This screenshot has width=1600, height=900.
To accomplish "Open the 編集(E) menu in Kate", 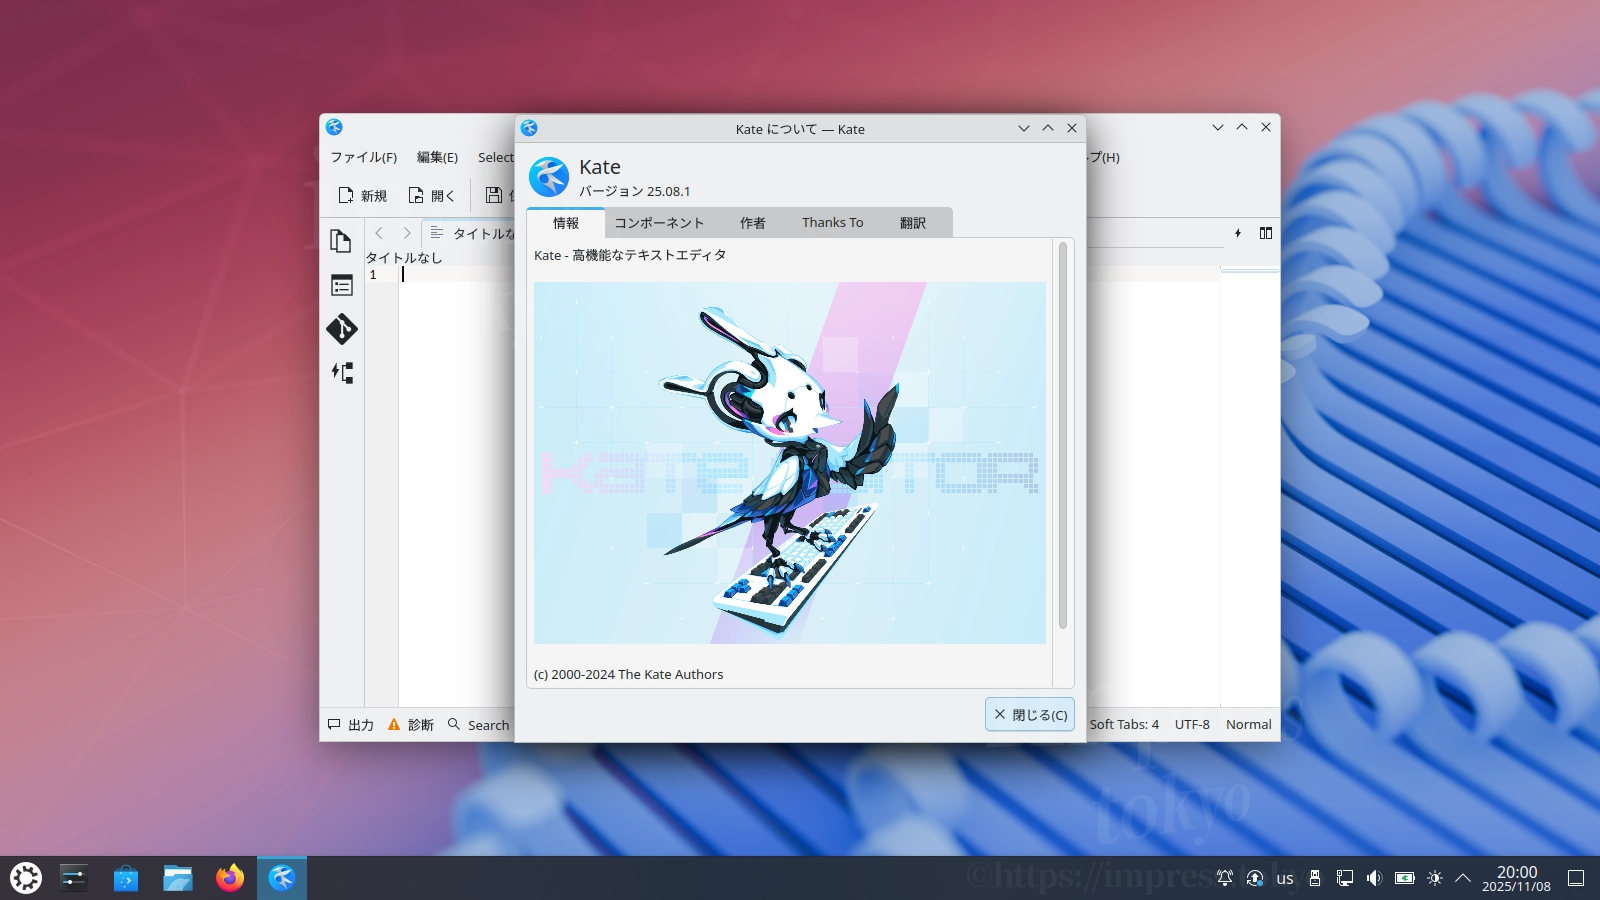I will point(437,157).
